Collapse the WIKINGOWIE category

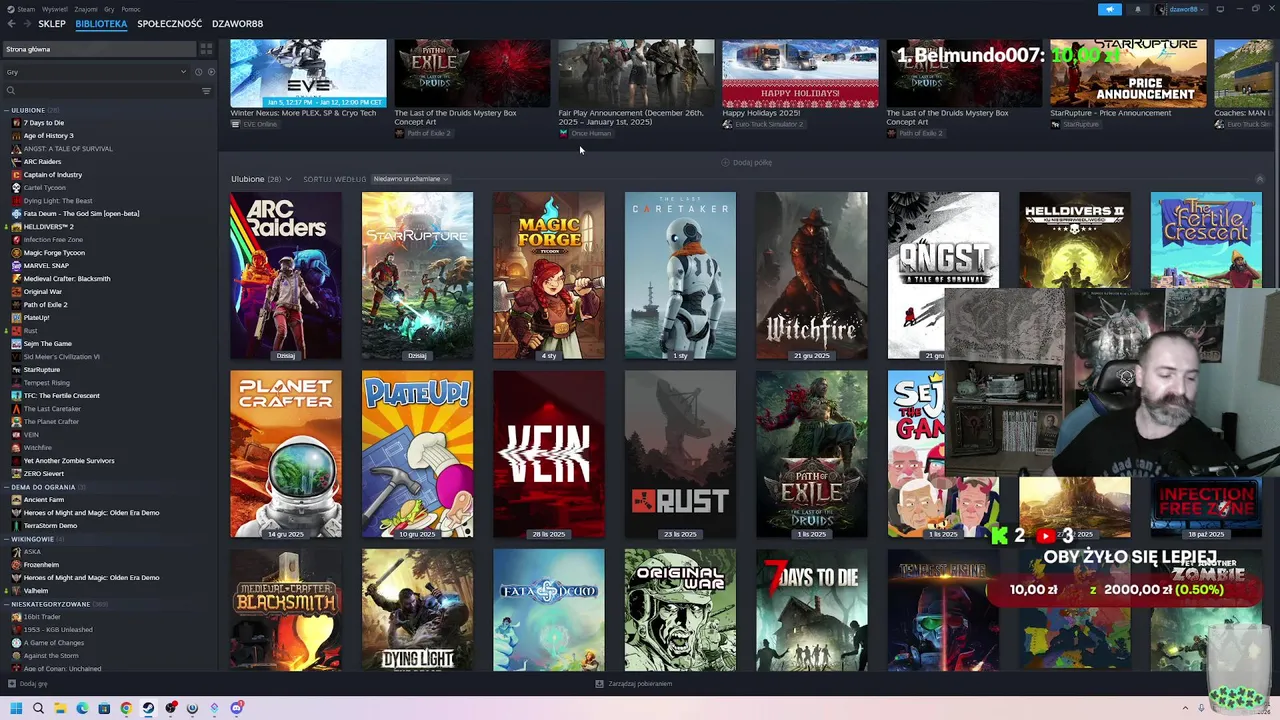point(7,539)
